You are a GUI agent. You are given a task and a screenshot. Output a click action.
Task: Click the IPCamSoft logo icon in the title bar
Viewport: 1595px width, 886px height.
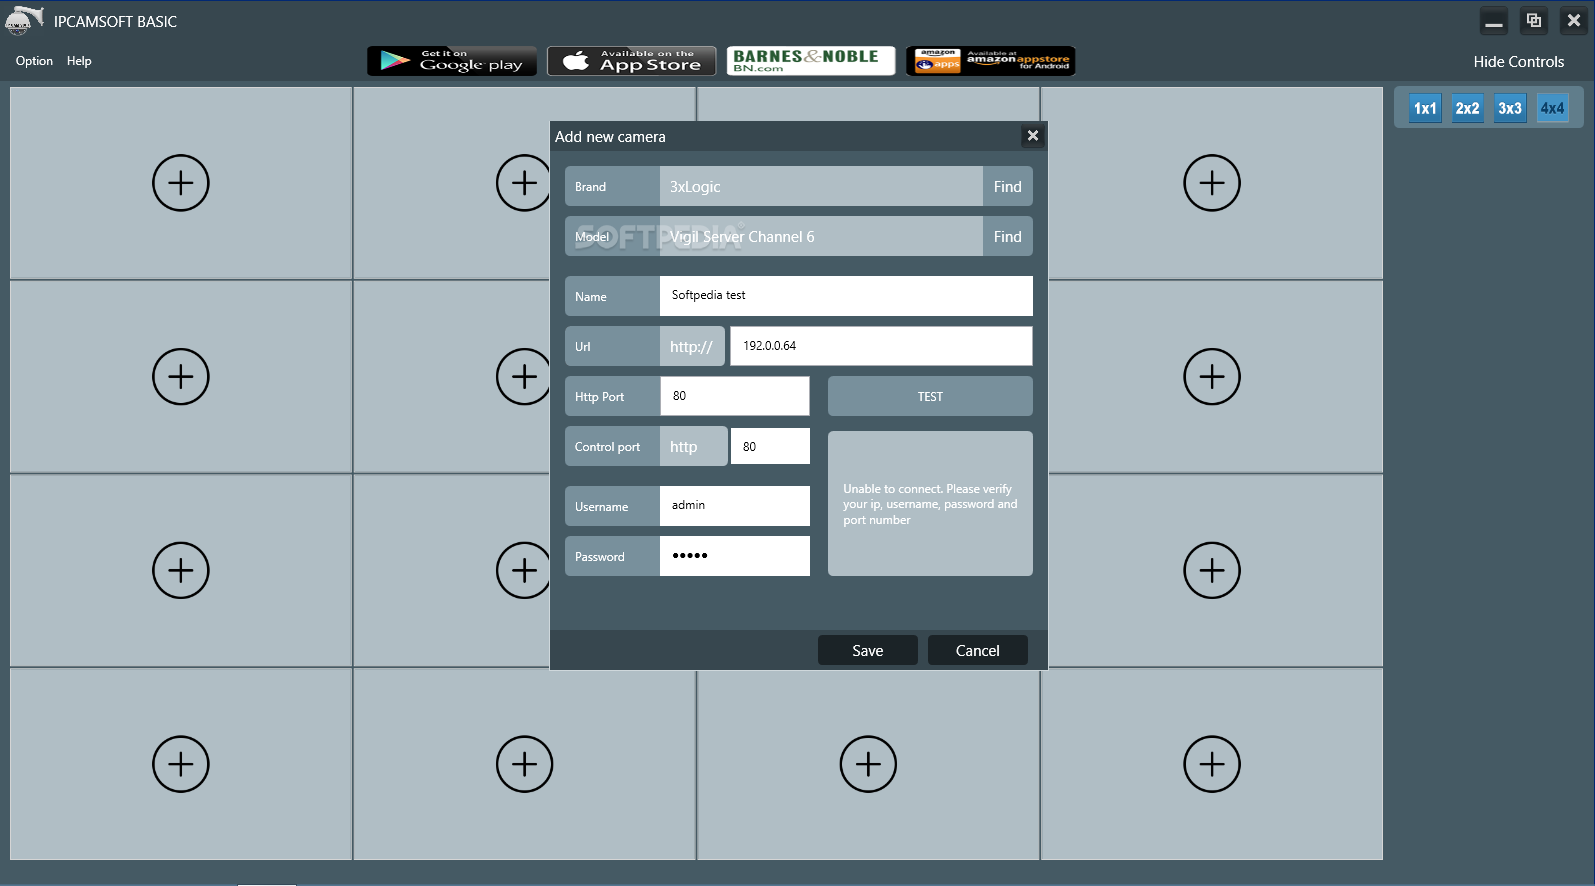tap(25, 20)
